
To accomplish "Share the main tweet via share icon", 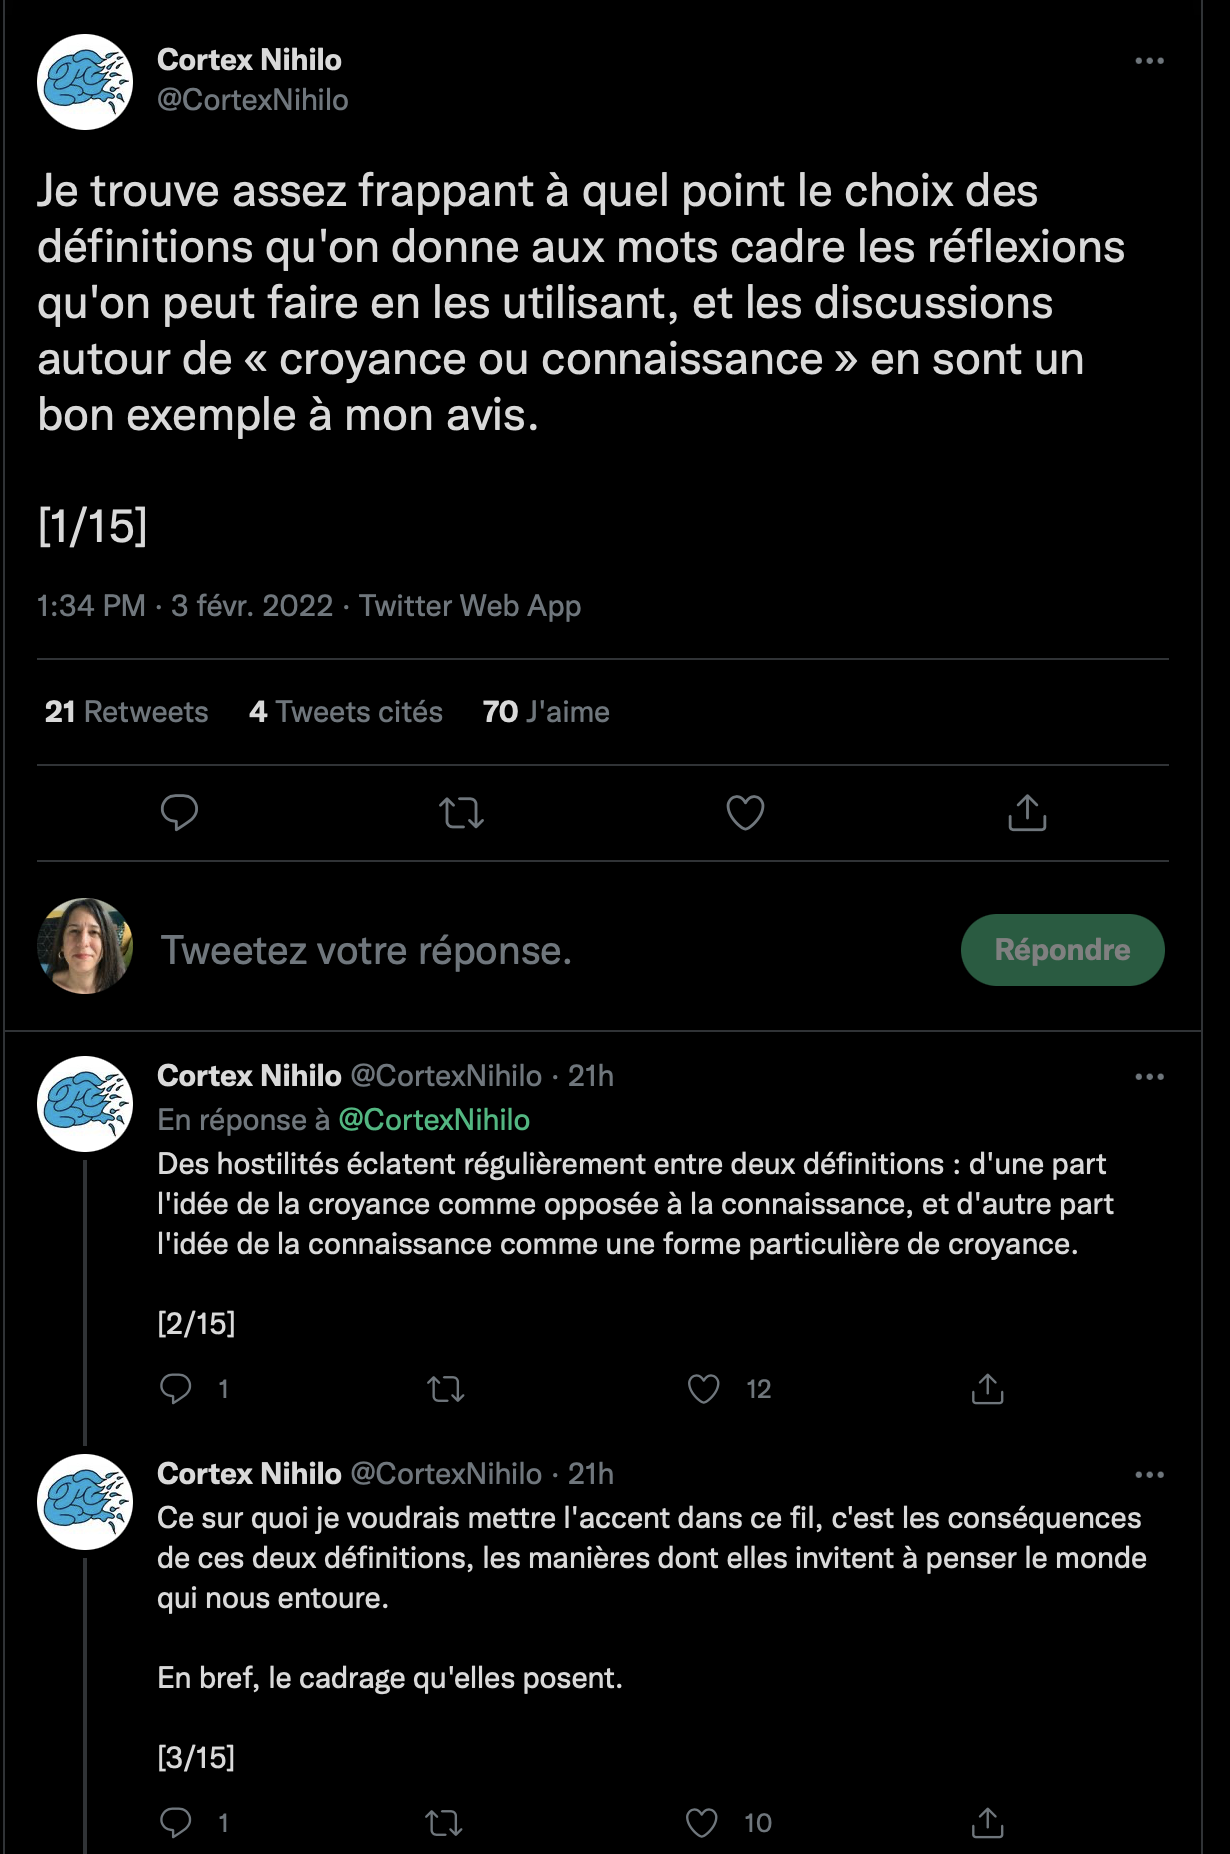I will (x=1027, y=812).
